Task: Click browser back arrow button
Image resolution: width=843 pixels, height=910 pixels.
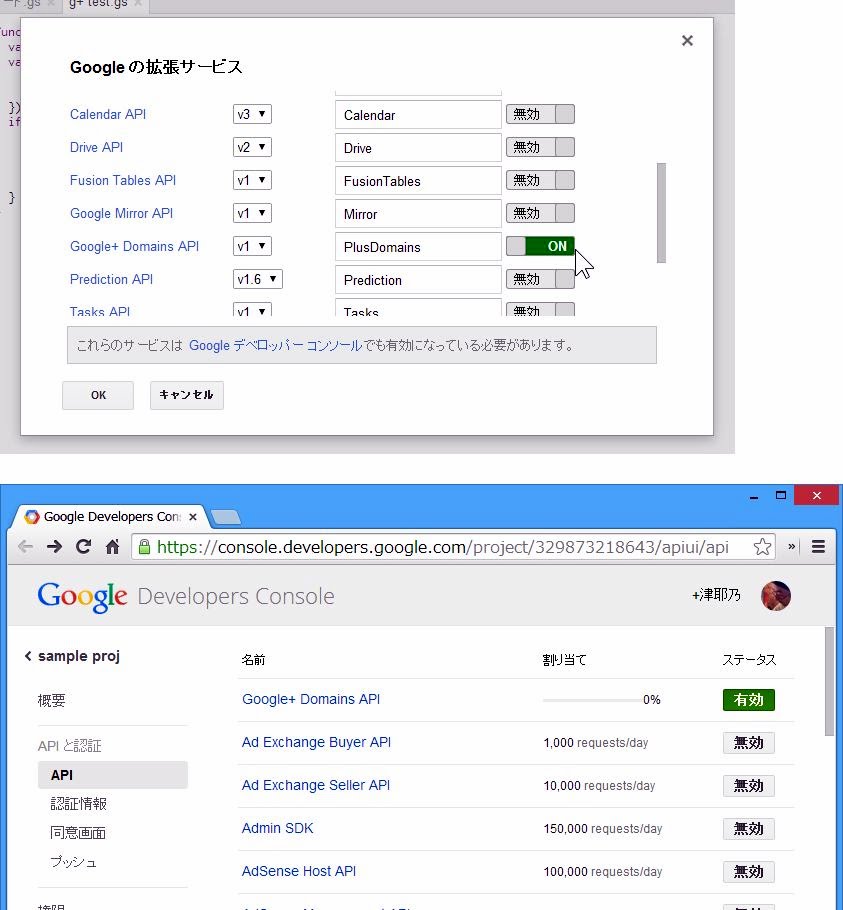Action: (26, 546)
